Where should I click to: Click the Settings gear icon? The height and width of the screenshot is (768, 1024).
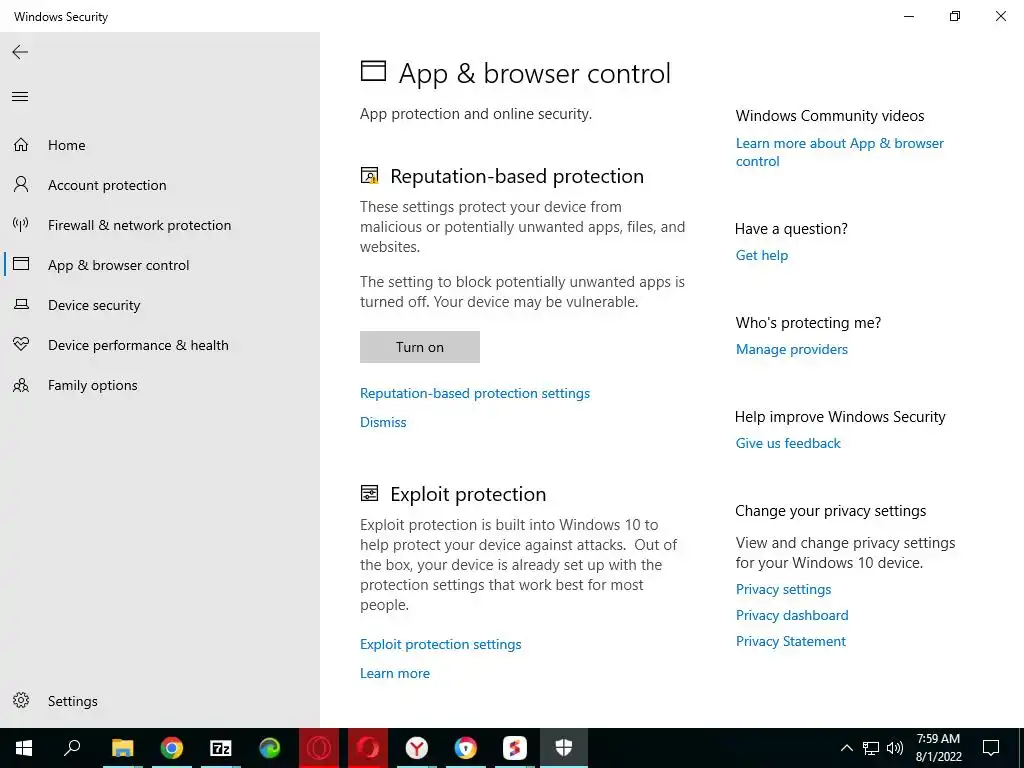point(21,700)
